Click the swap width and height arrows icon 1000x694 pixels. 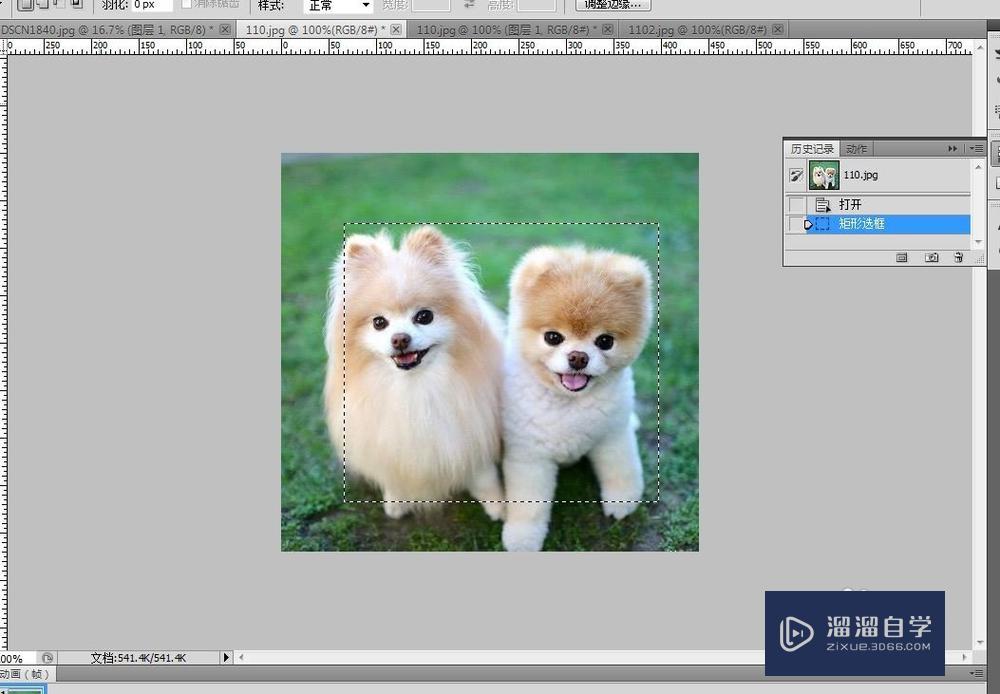pyautogui.click(x=469, y=5)
